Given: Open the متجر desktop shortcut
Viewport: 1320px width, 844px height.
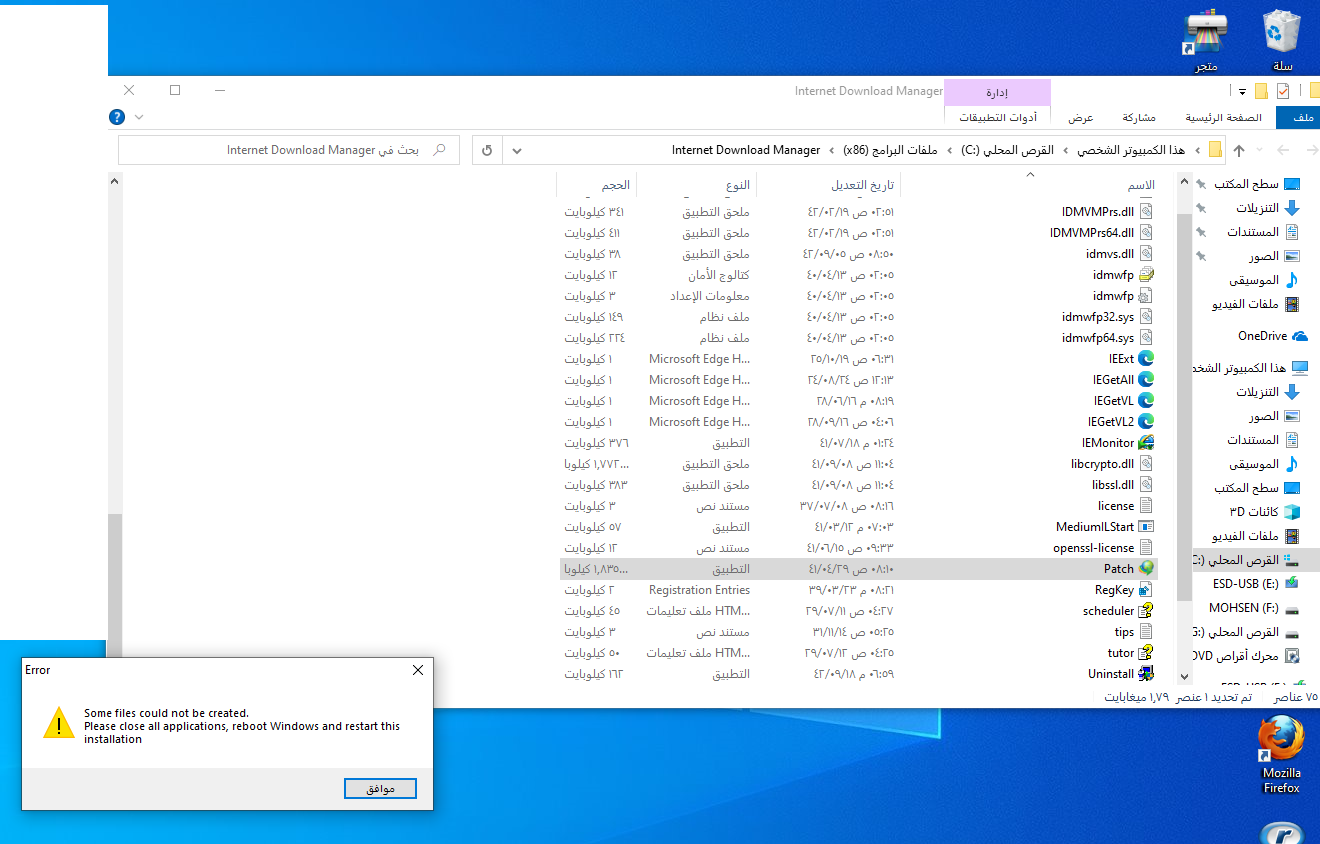Looking at the screenshot, I should point(1205,41).
